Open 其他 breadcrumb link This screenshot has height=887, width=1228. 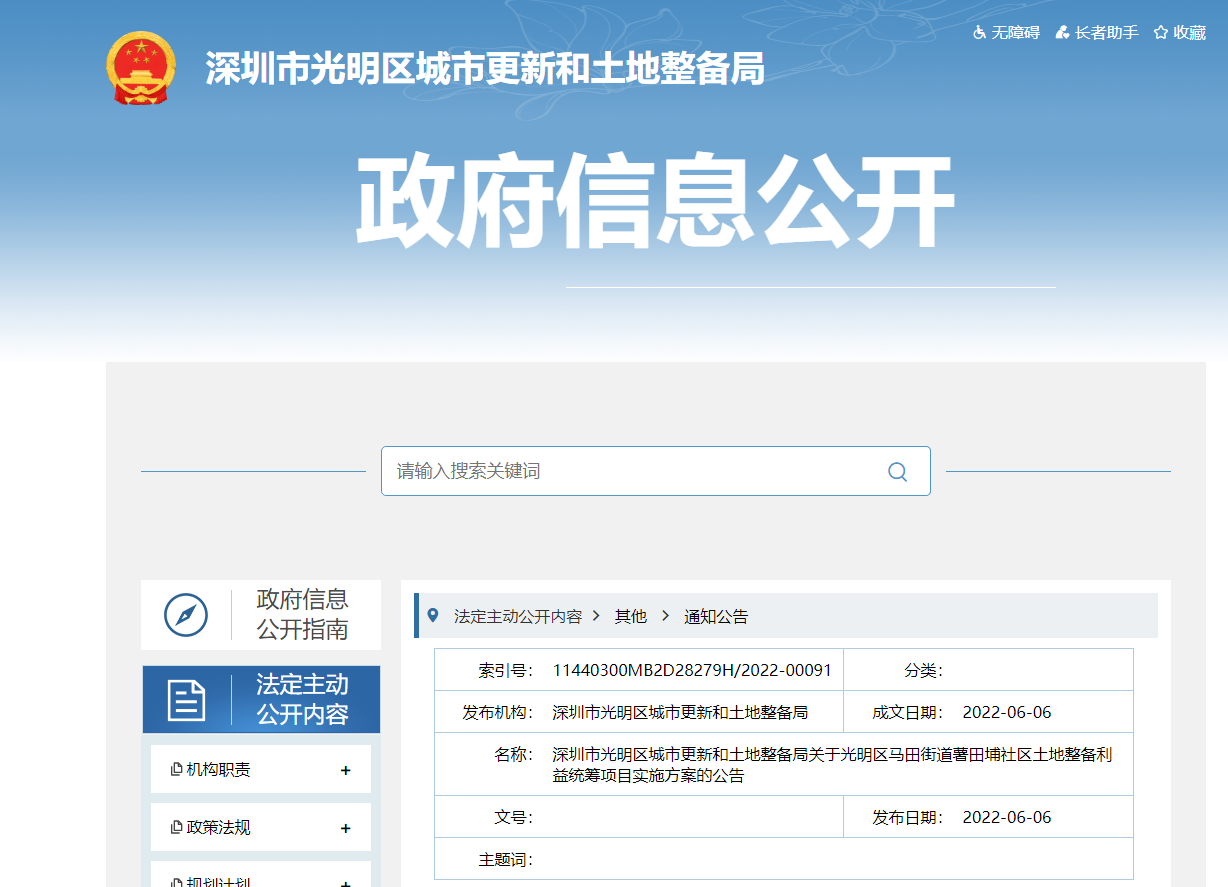point(630,617)
